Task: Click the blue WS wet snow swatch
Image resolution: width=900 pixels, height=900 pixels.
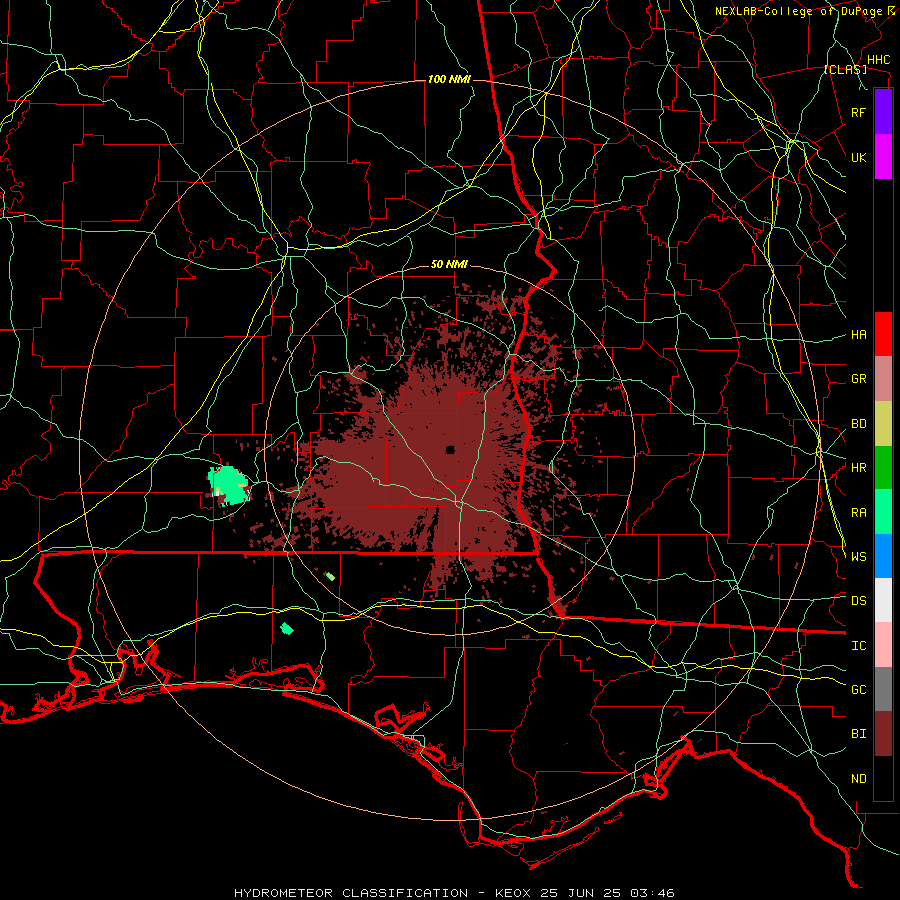Action: (x=883, y=556)
